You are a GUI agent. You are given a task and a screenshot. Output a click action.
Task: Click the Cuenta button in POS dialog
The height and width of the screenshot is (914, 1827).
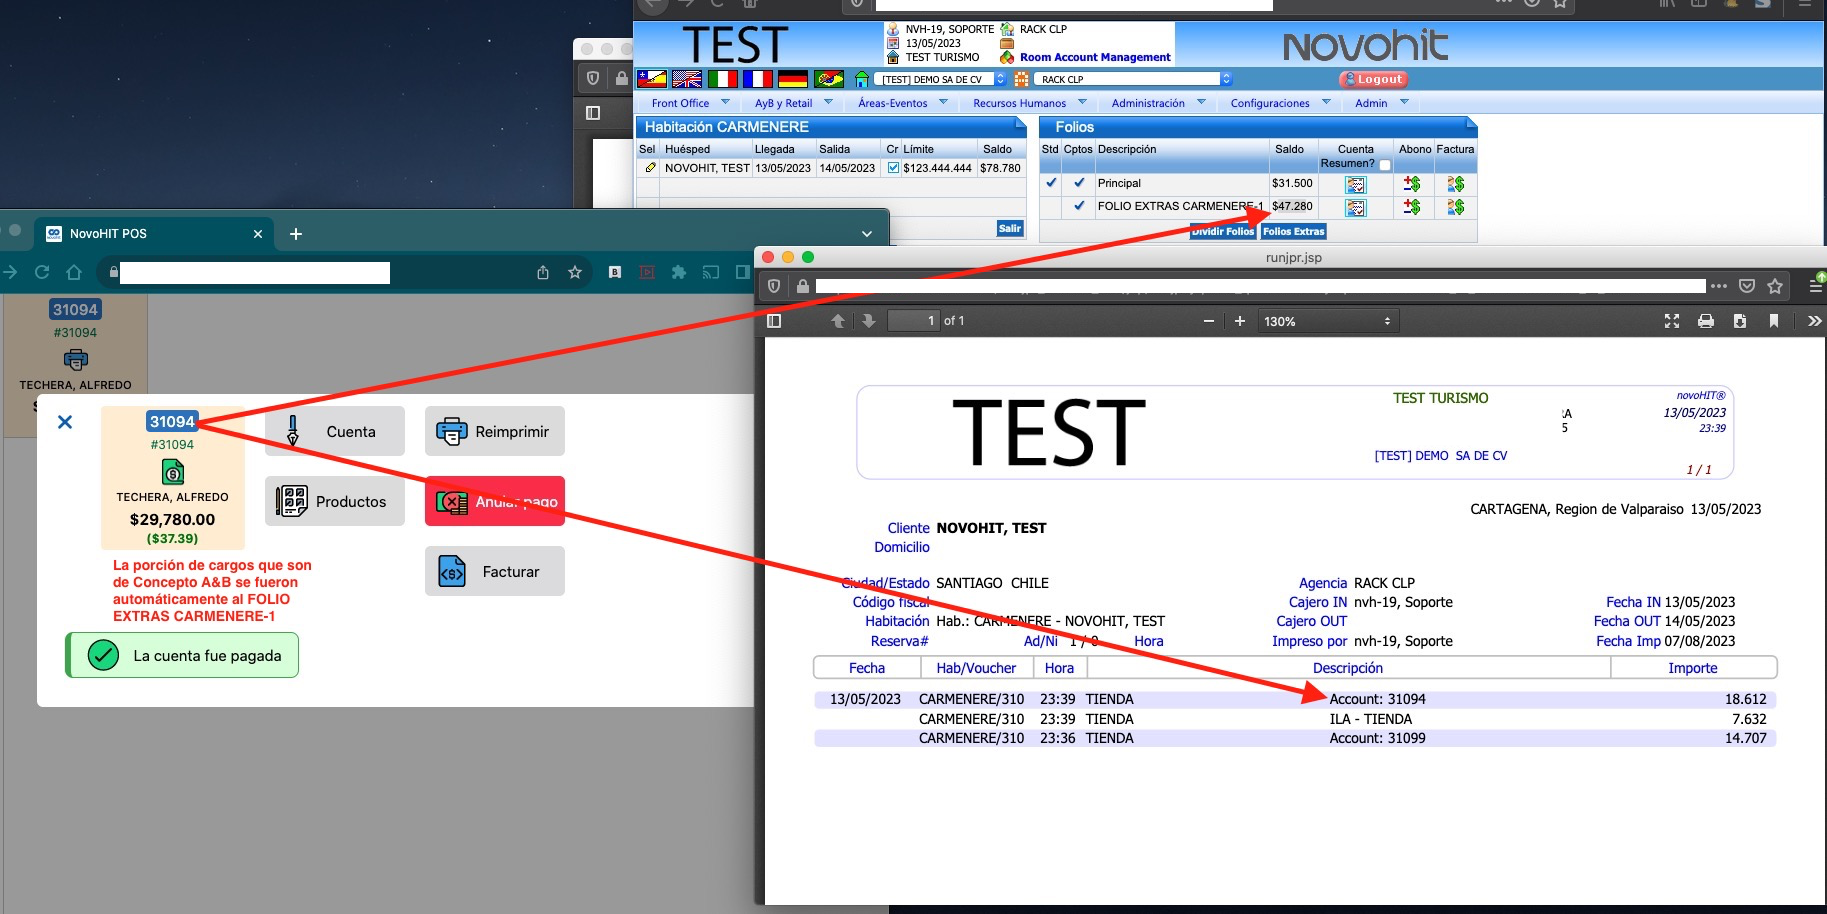pyautogui.click(x=335, y=431)
